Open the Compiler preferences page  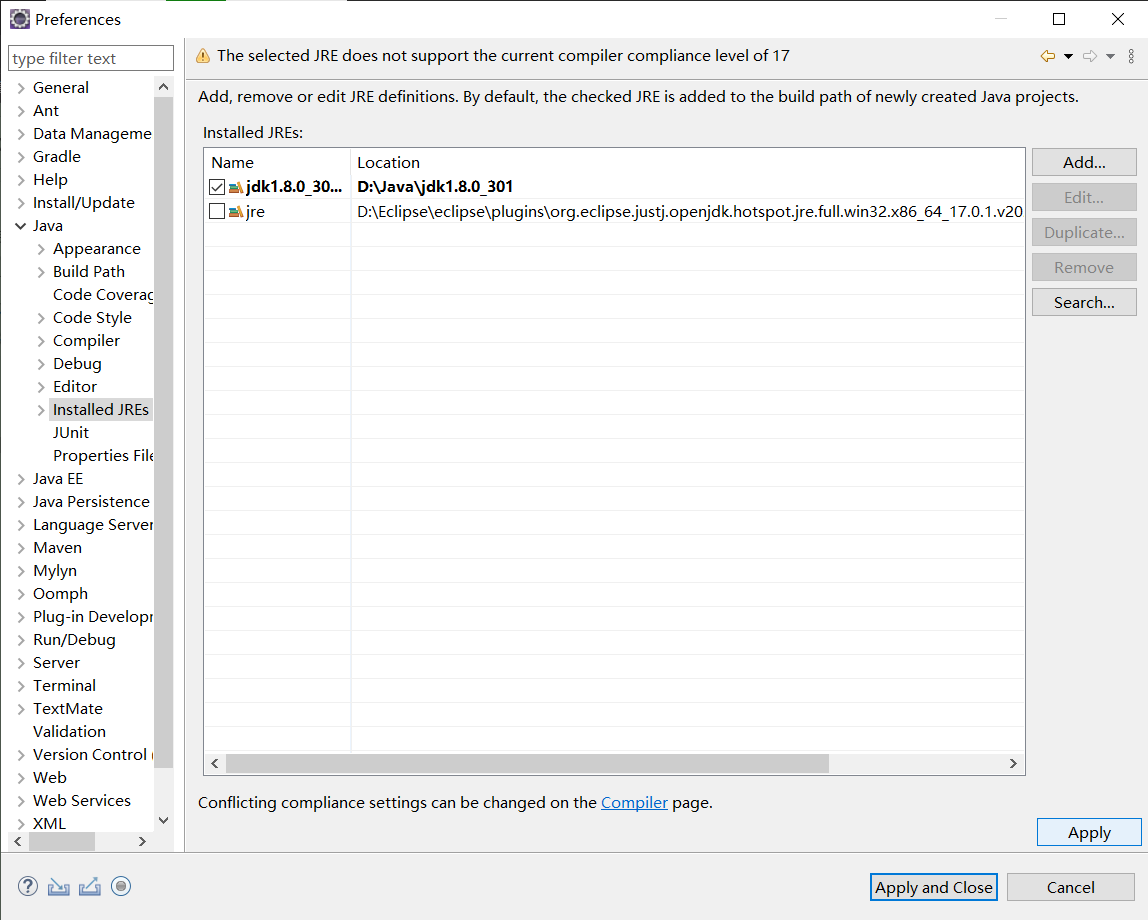tap(86, 340)
